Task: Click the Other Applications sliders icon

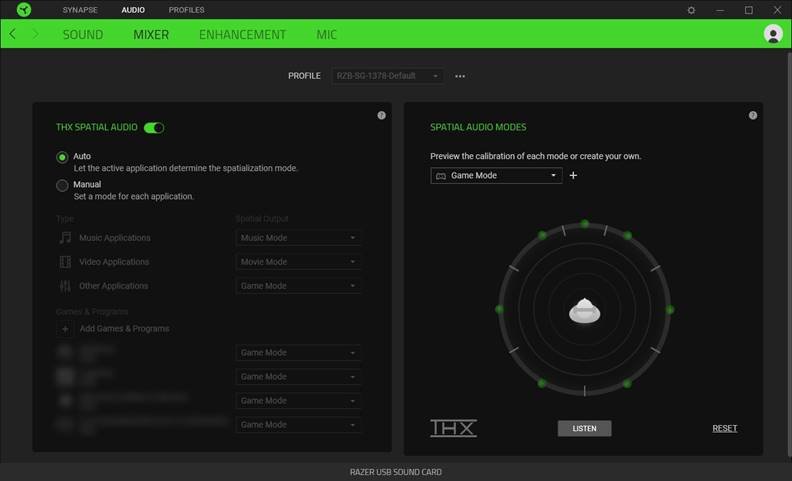Action: (x=65, y=286)
